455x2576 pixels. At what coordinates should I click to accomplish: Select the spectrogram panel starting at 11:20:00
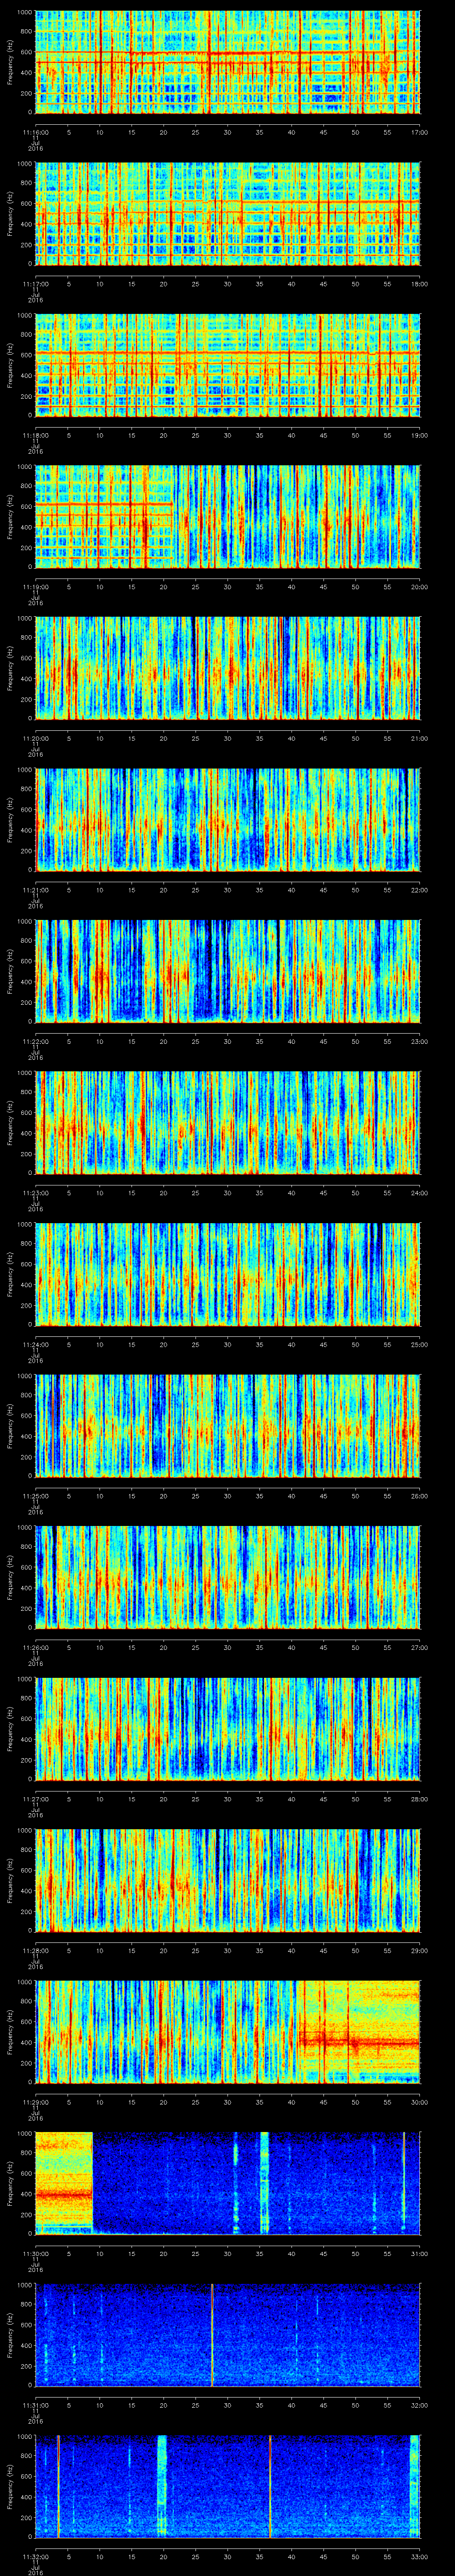(228, 668)
